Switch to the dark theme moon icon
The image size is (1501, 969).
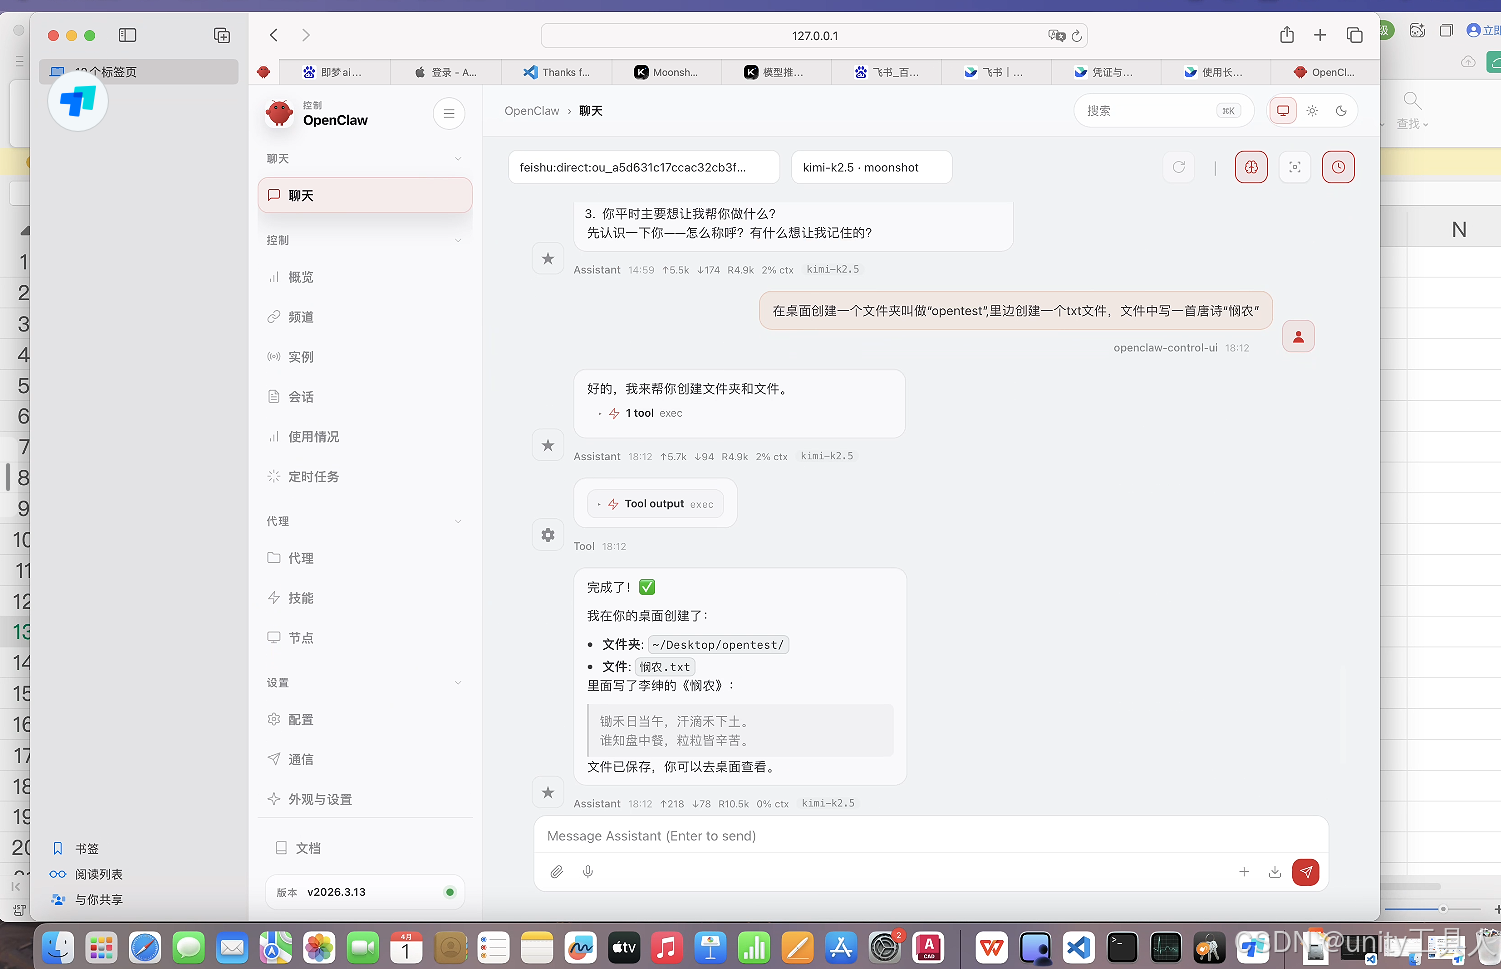point(1341,111)
